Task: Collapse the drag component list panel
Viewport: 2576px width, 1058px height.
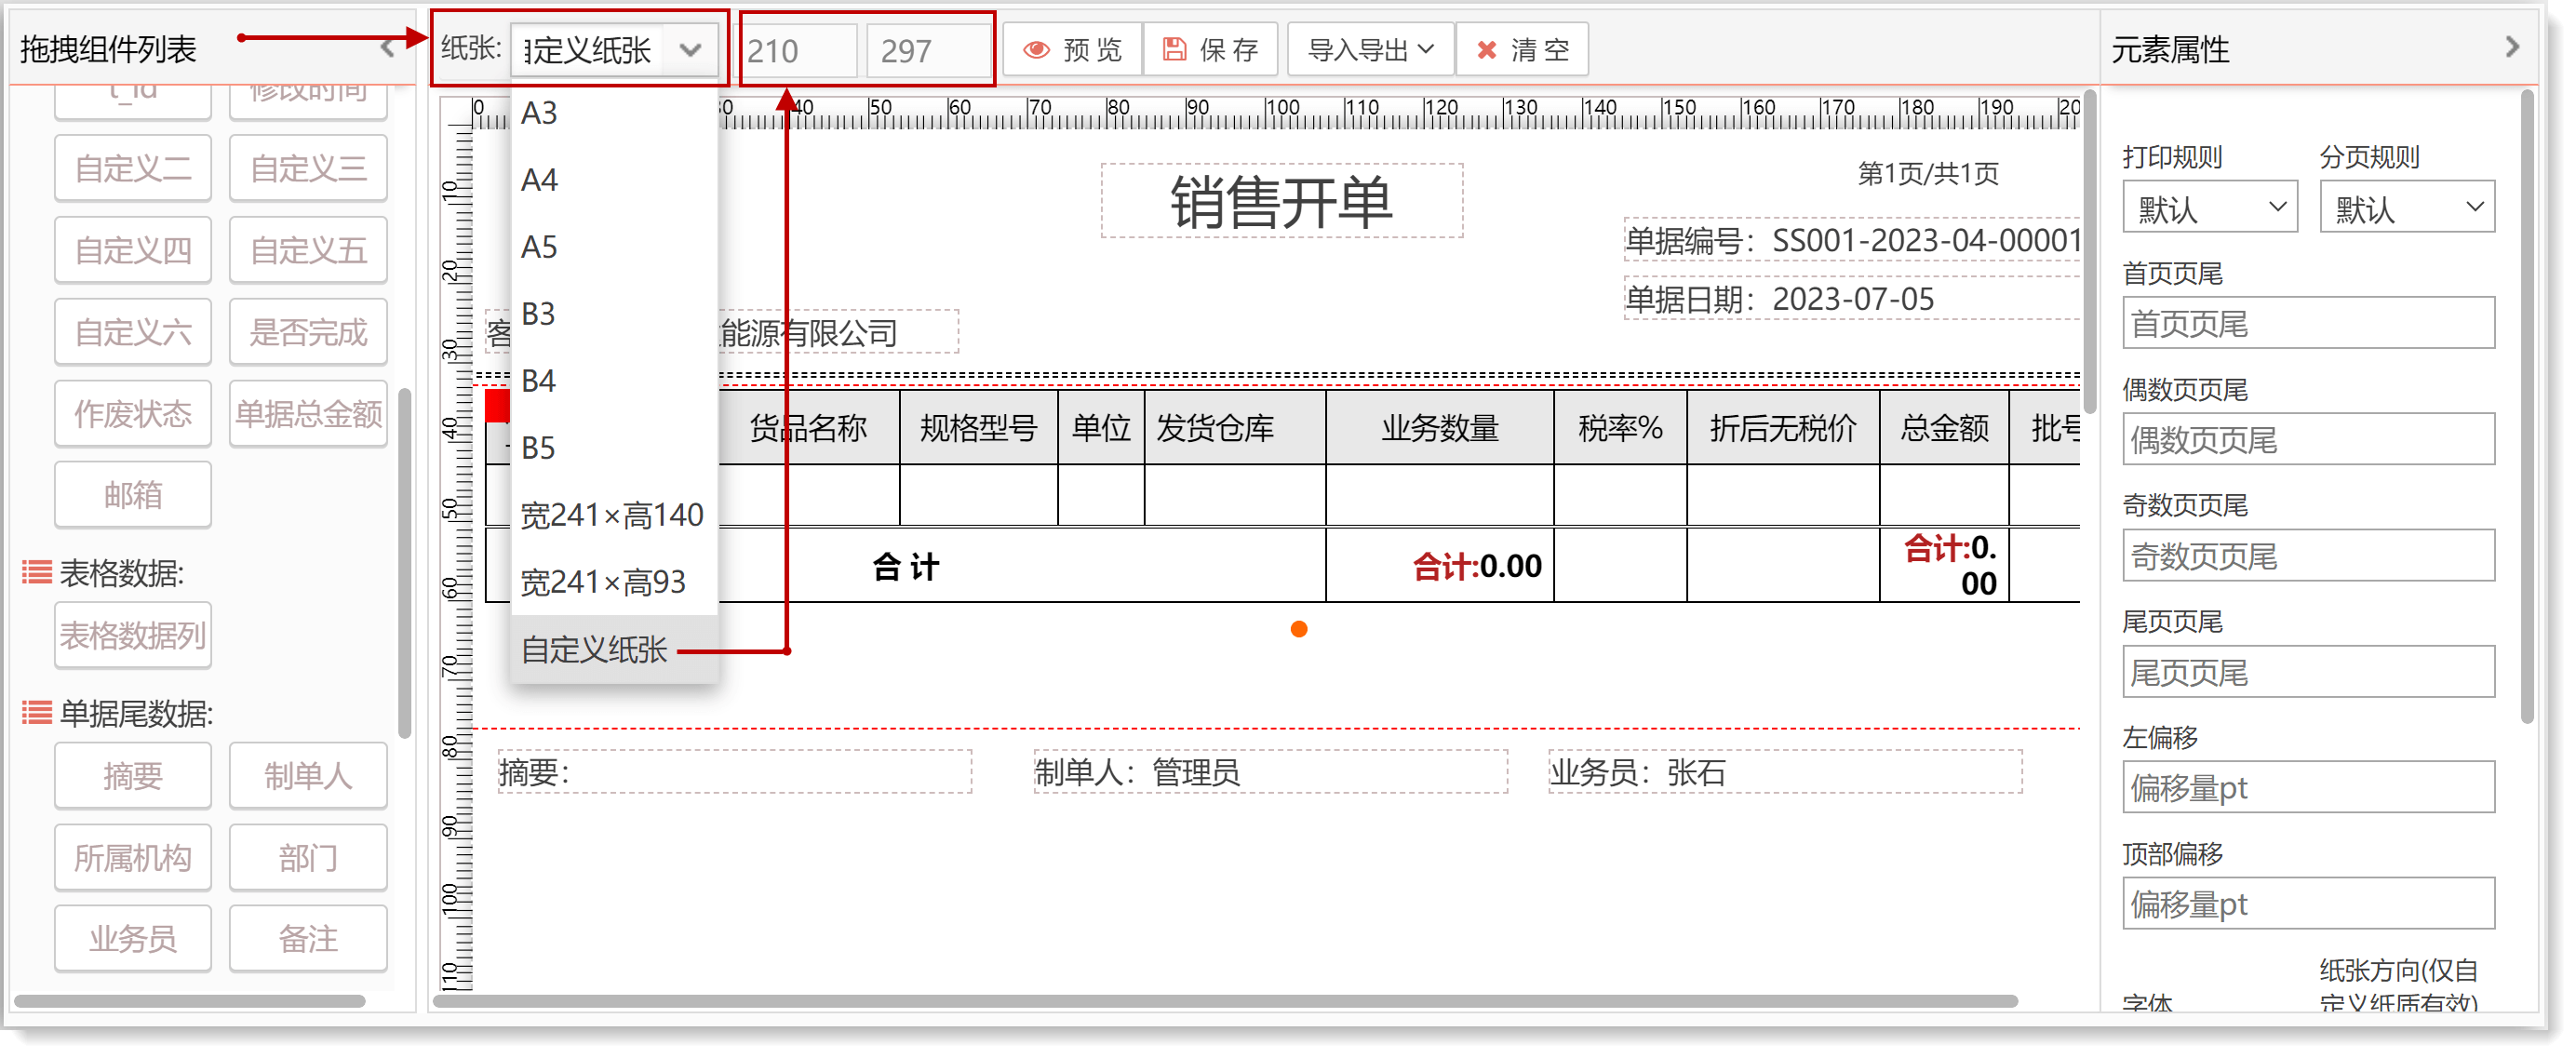Action: 388,48
